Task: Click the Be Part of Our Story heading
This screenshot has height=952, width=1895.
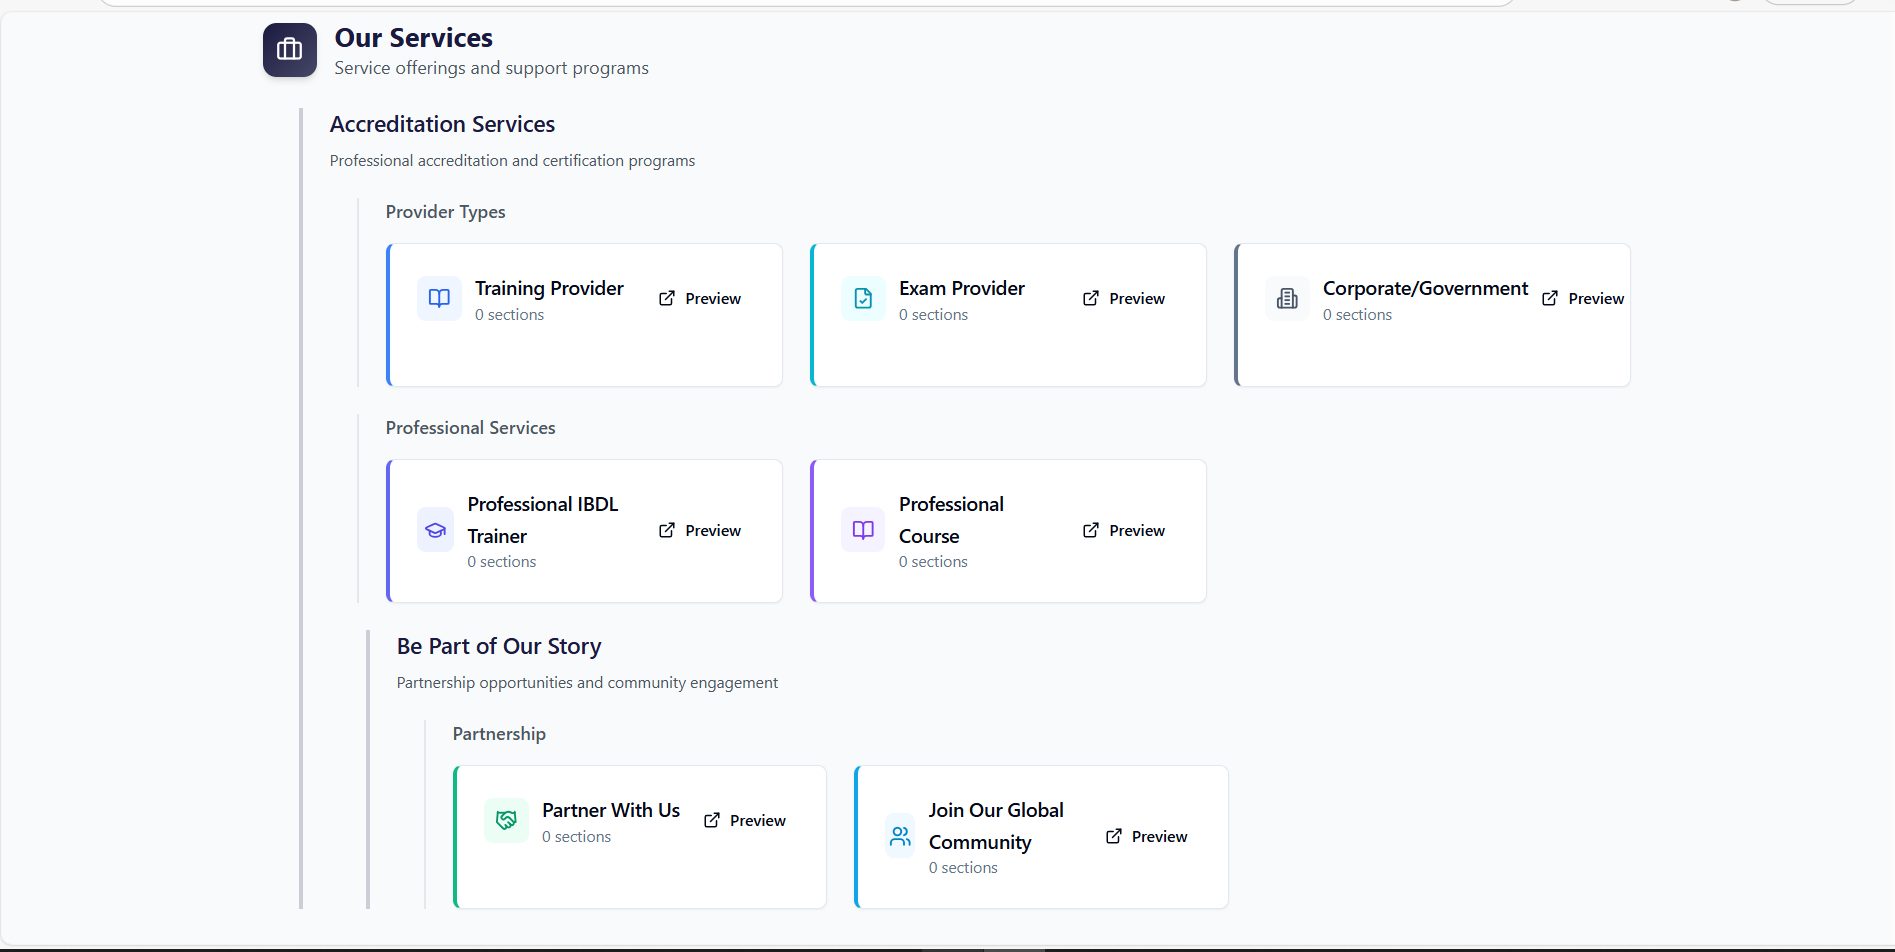Action: [499, 646]
